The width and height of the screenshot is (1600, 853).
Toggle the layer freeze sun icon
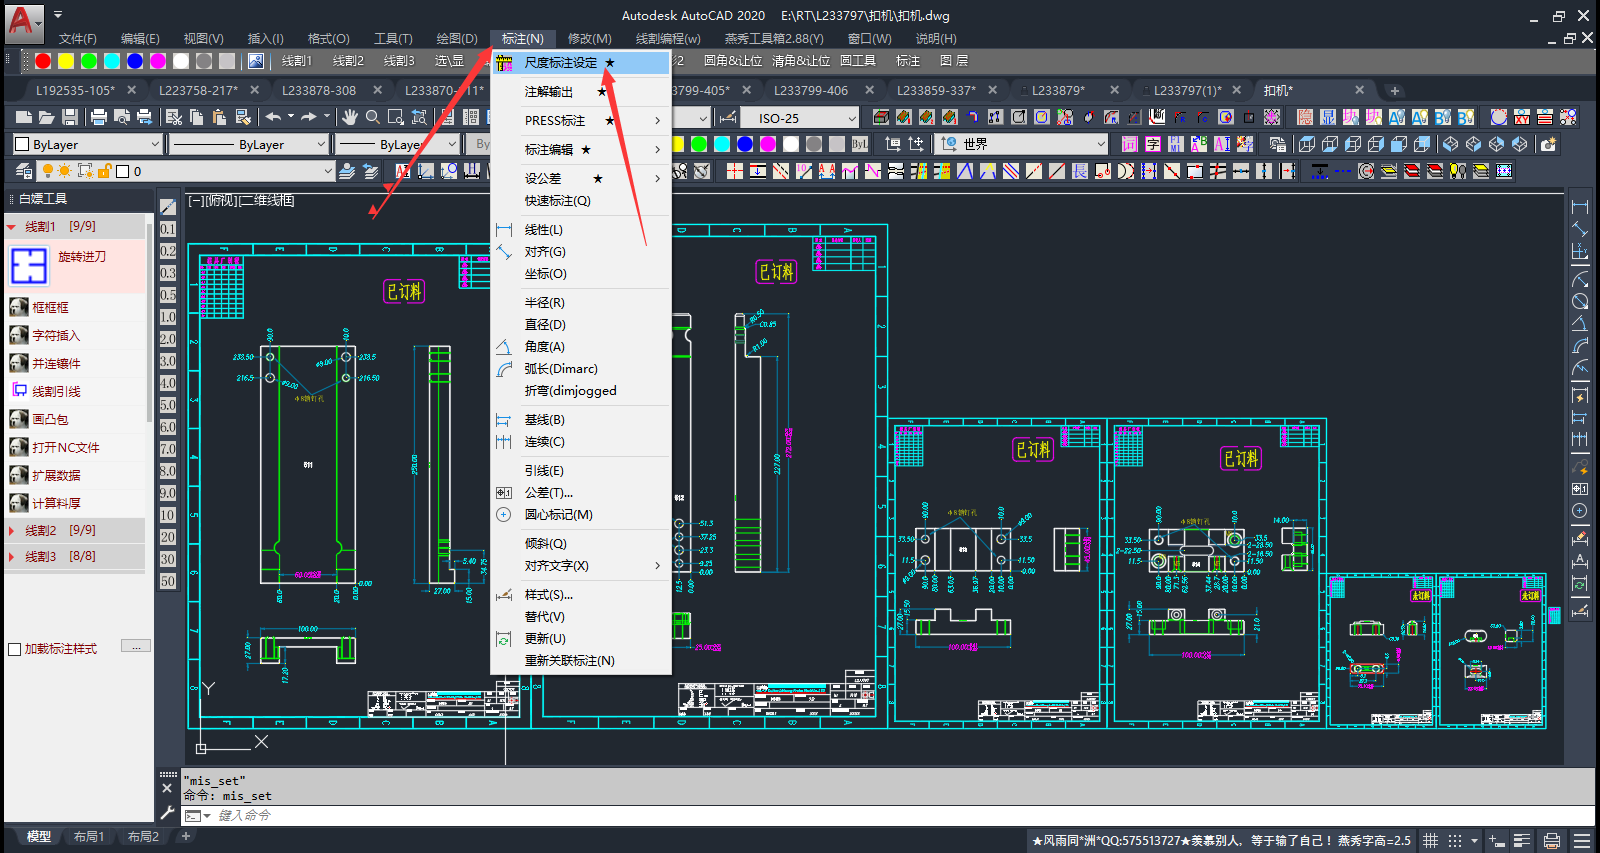(65, 171)
